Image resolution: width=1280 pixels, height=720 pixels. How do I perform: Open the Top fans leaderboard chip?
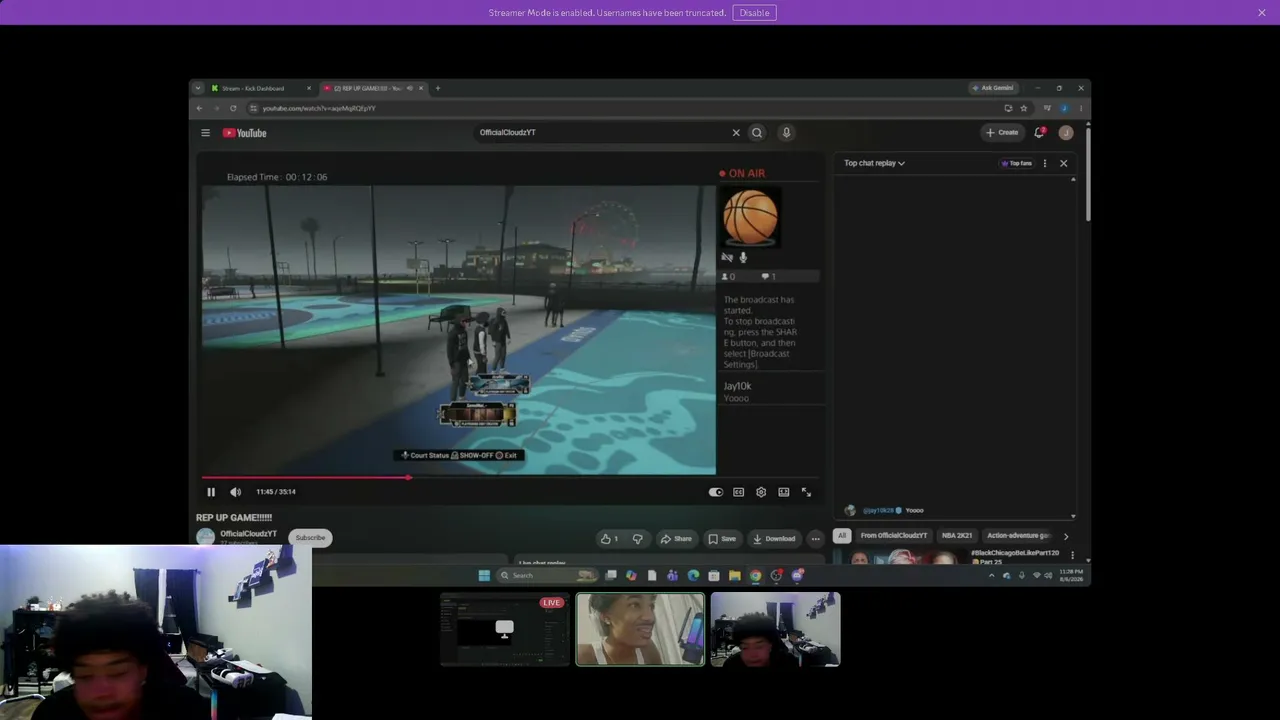(x=1016, y=163)
